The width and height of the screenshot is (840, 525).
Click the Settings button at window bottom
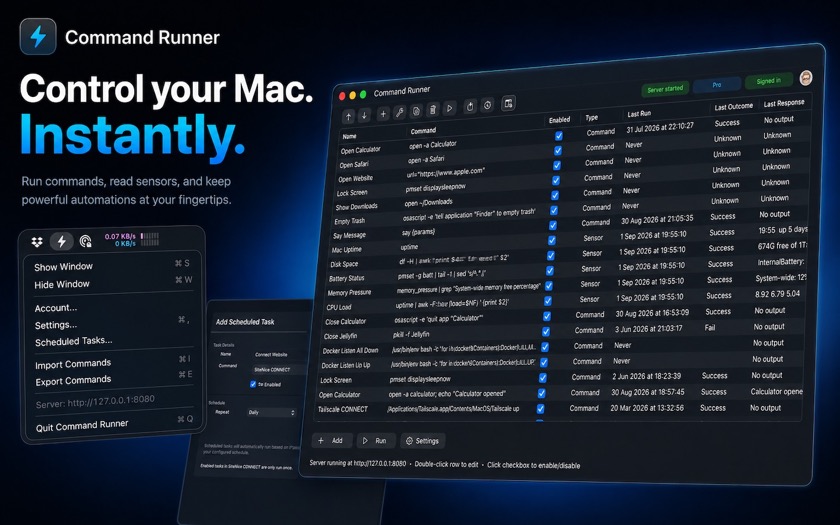(x=423, y=441)
